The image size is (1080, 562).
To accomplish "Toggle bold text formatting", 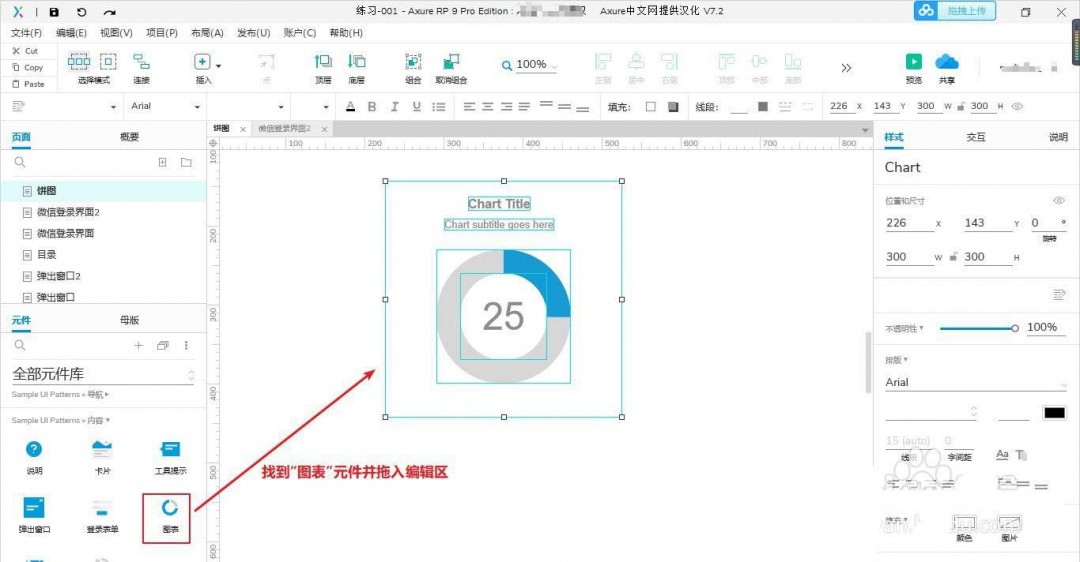I will [372, 107].
